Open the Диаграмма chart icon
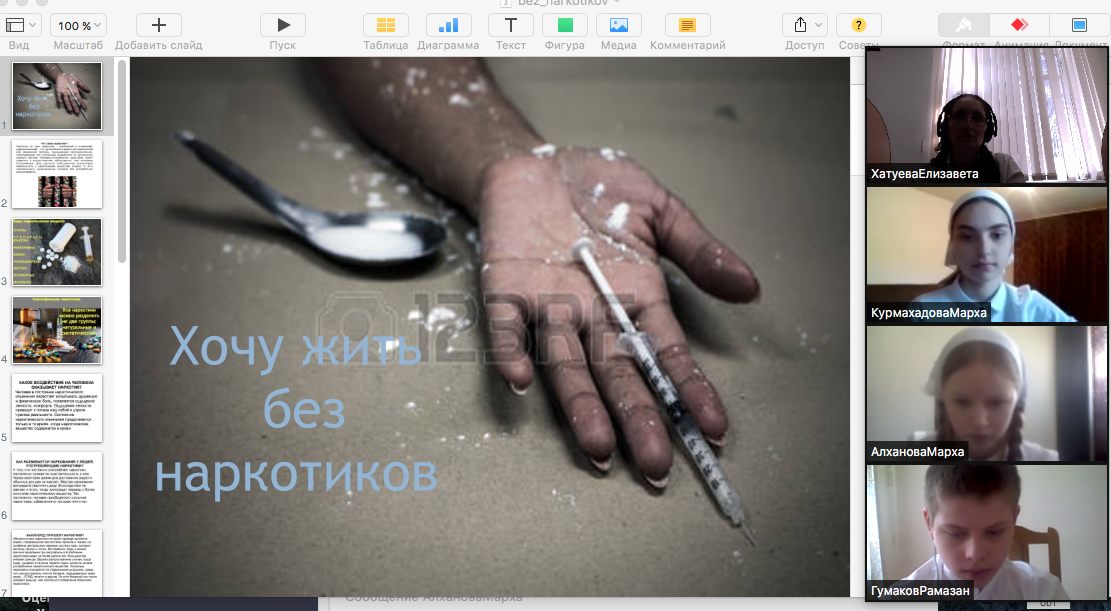1111x611 pixels. 448,25
